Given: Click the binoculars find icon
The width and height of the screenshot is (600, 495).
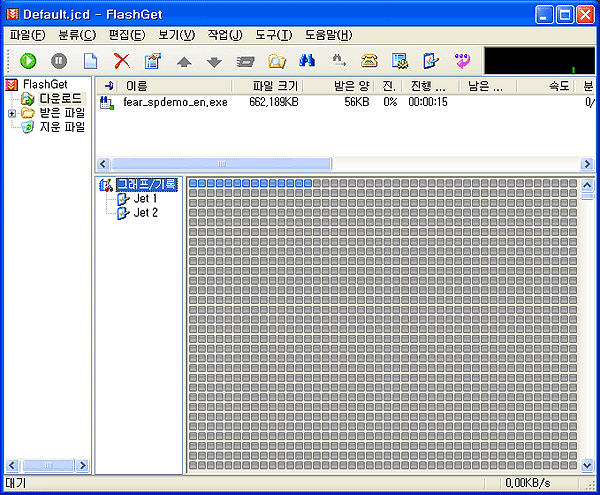Looking at the screenshot, I should pyautogui.click(x=307, y=60).
